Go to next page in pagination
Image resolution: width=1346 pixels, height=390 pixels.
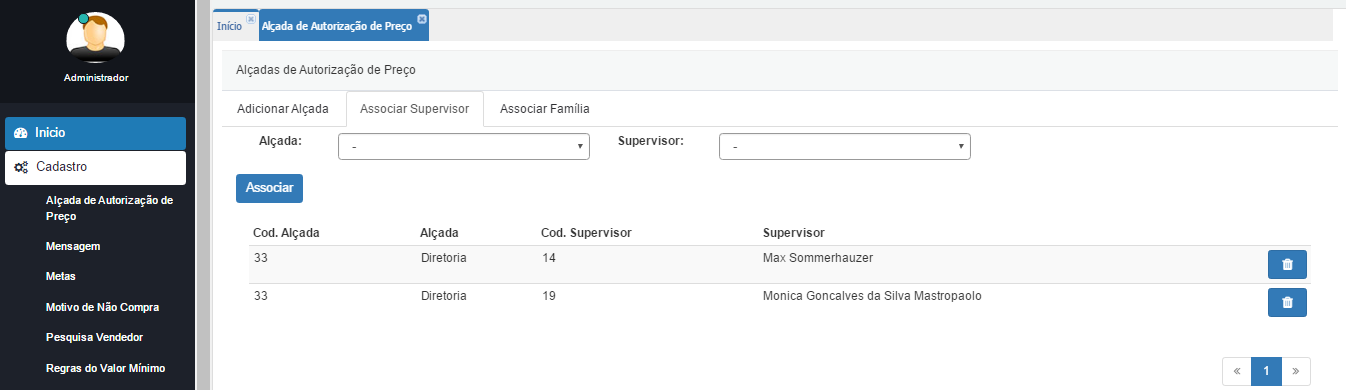tap(1295, 371)
